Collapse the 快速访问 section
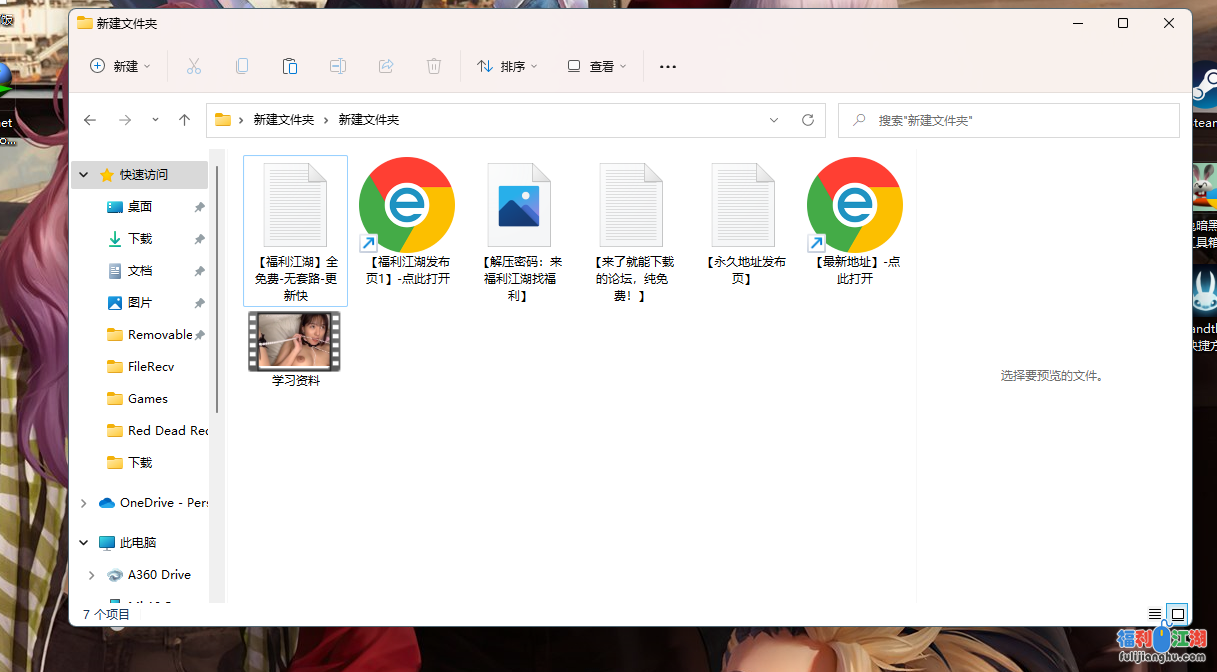Viewport: 1217px width, 672px height. pyautogui.click(x=84, y=175)
